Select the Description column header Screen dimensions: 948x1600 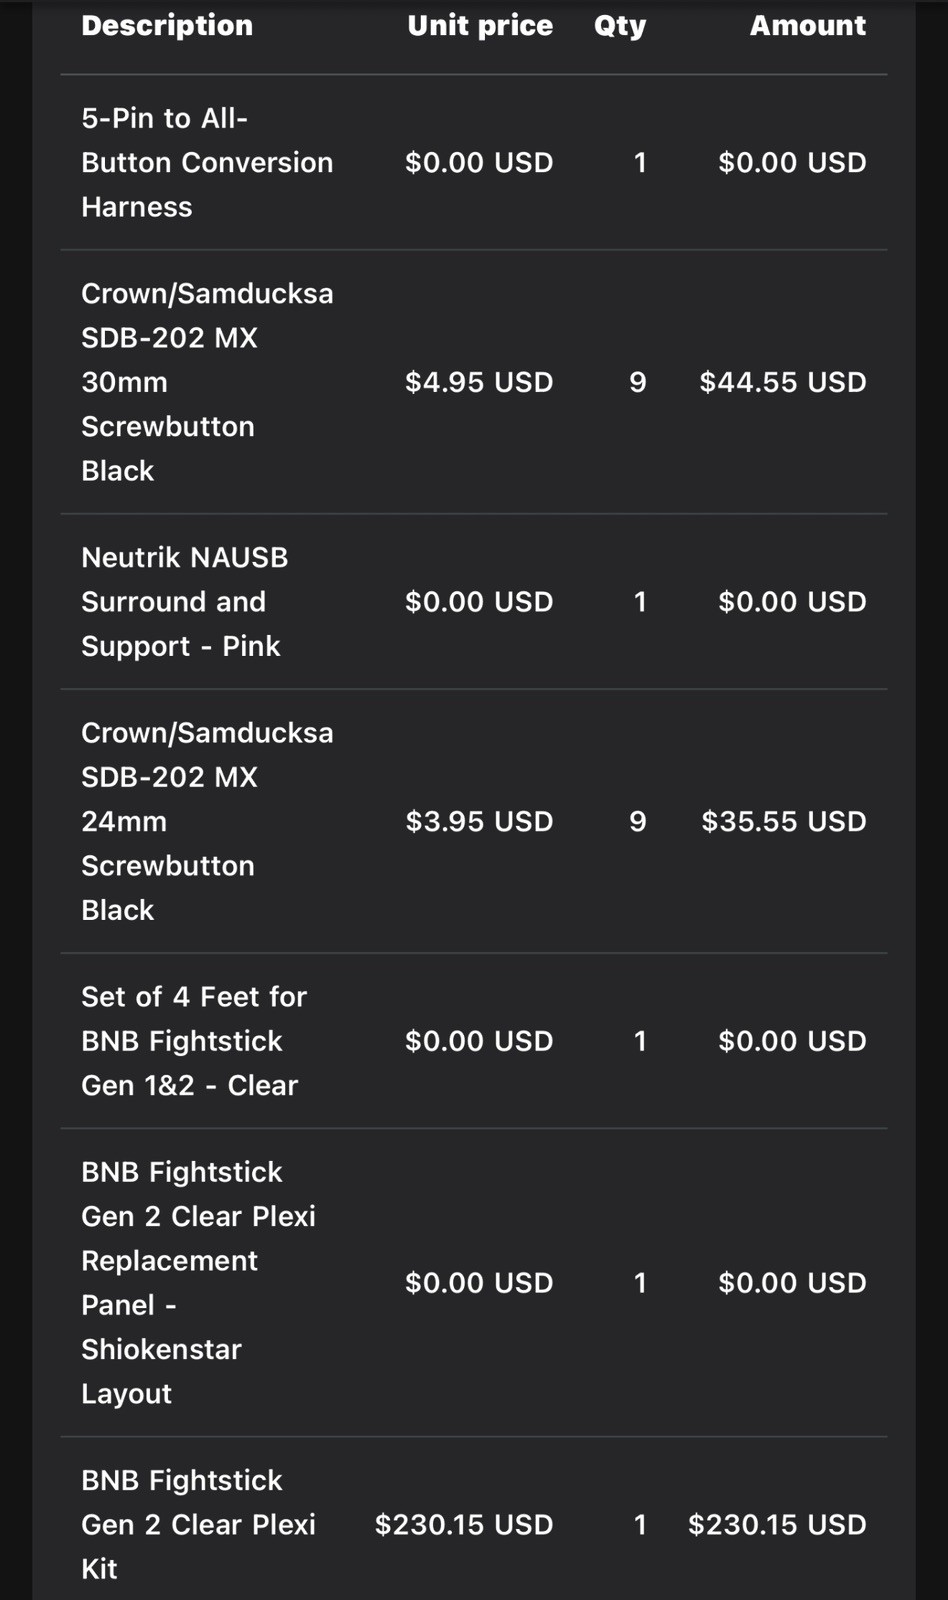167,26
